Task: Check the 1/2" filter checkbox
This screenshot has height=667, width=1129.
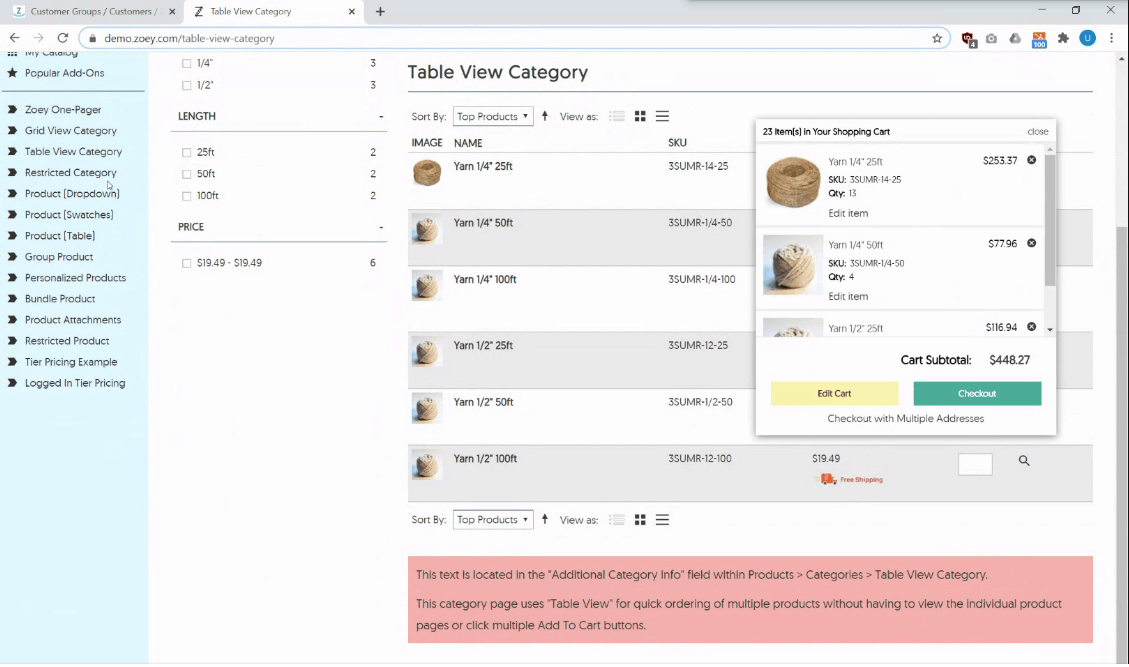Action: click(x=186, y=85)
